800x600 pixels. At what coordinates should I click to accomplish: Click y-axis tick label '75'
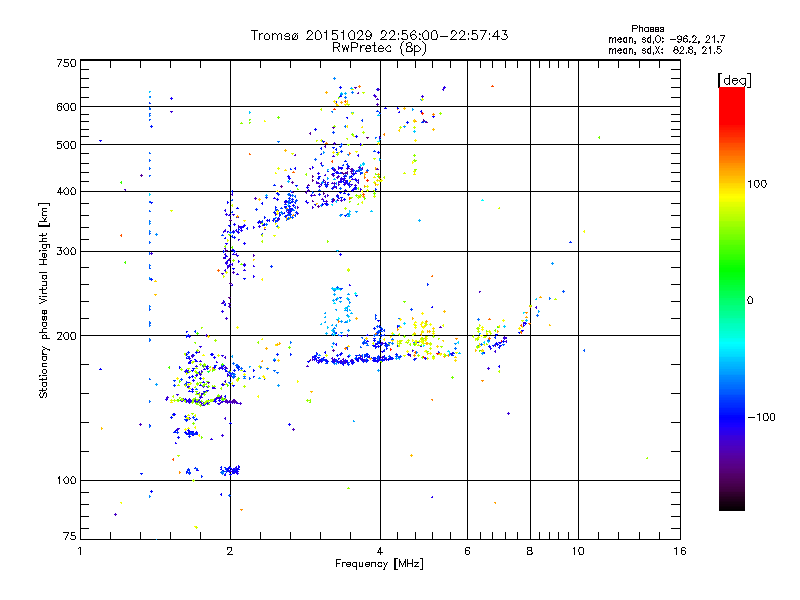(70, 536)
